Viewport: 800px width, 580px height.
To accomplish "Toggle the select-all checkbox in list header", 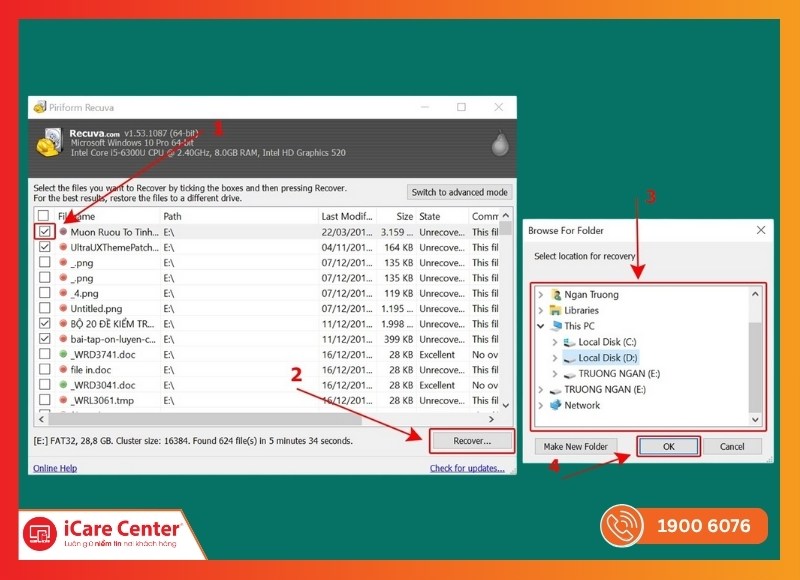I will pyautogui.click(x=44, y=216).
